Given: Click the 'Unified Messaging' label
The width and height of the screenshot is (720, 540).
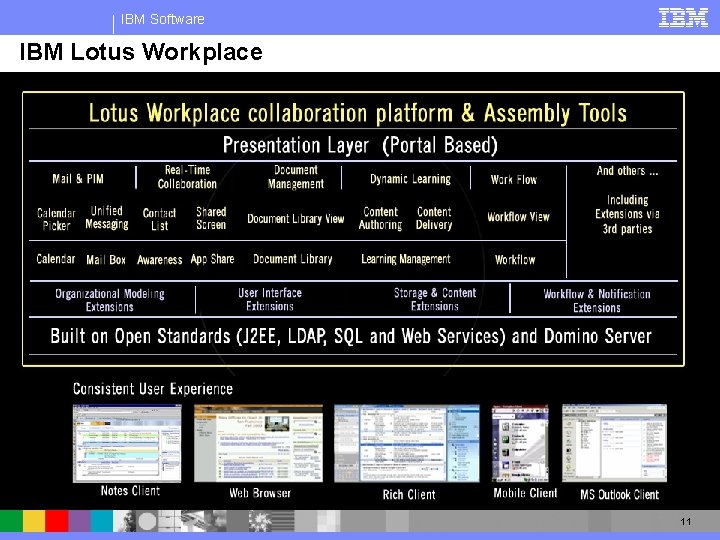Looking at the screenshot, I should [x=107, y=217].
